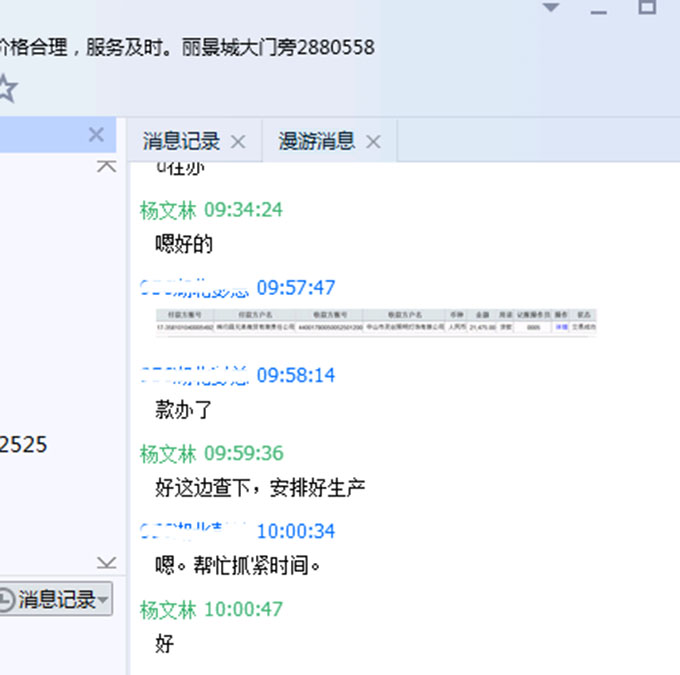Click scroll-to-top arrow in chat panel
This screenshot has height=675, width=680.
[x=106, y=166]
